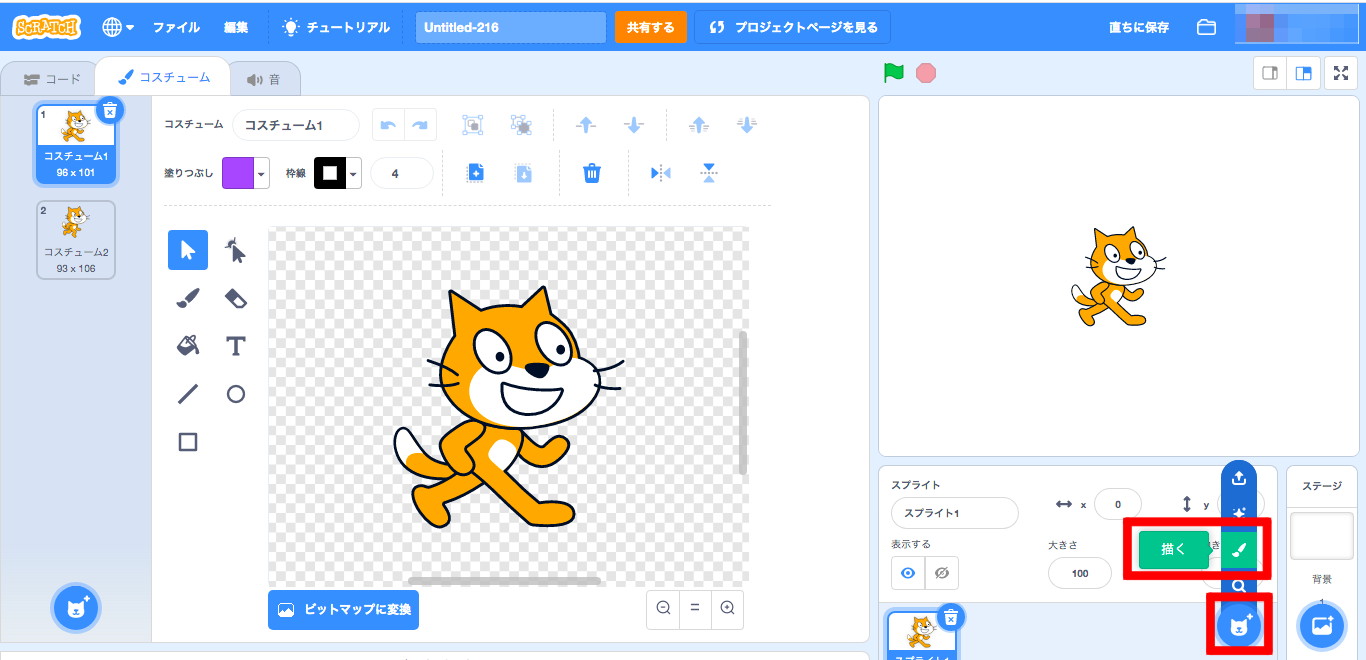Open the My Stuff folder icon

click(1207, 27)
